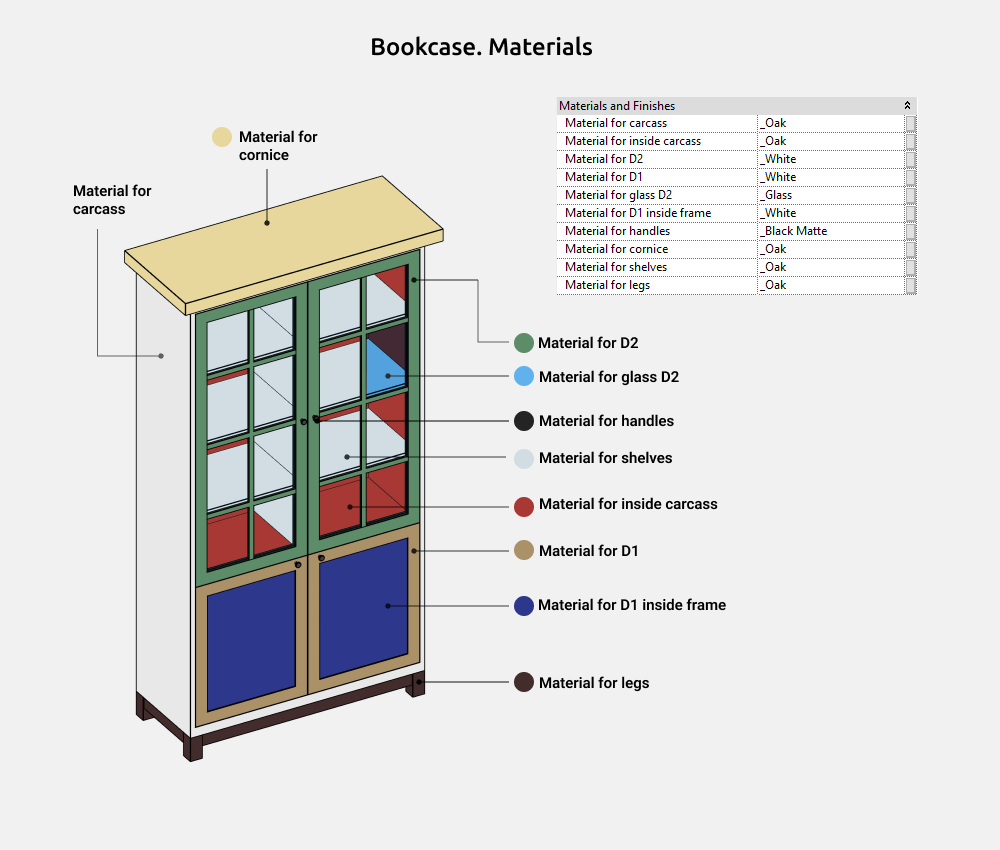Click the Material for carcass diagram label

[x=112, y=200]
